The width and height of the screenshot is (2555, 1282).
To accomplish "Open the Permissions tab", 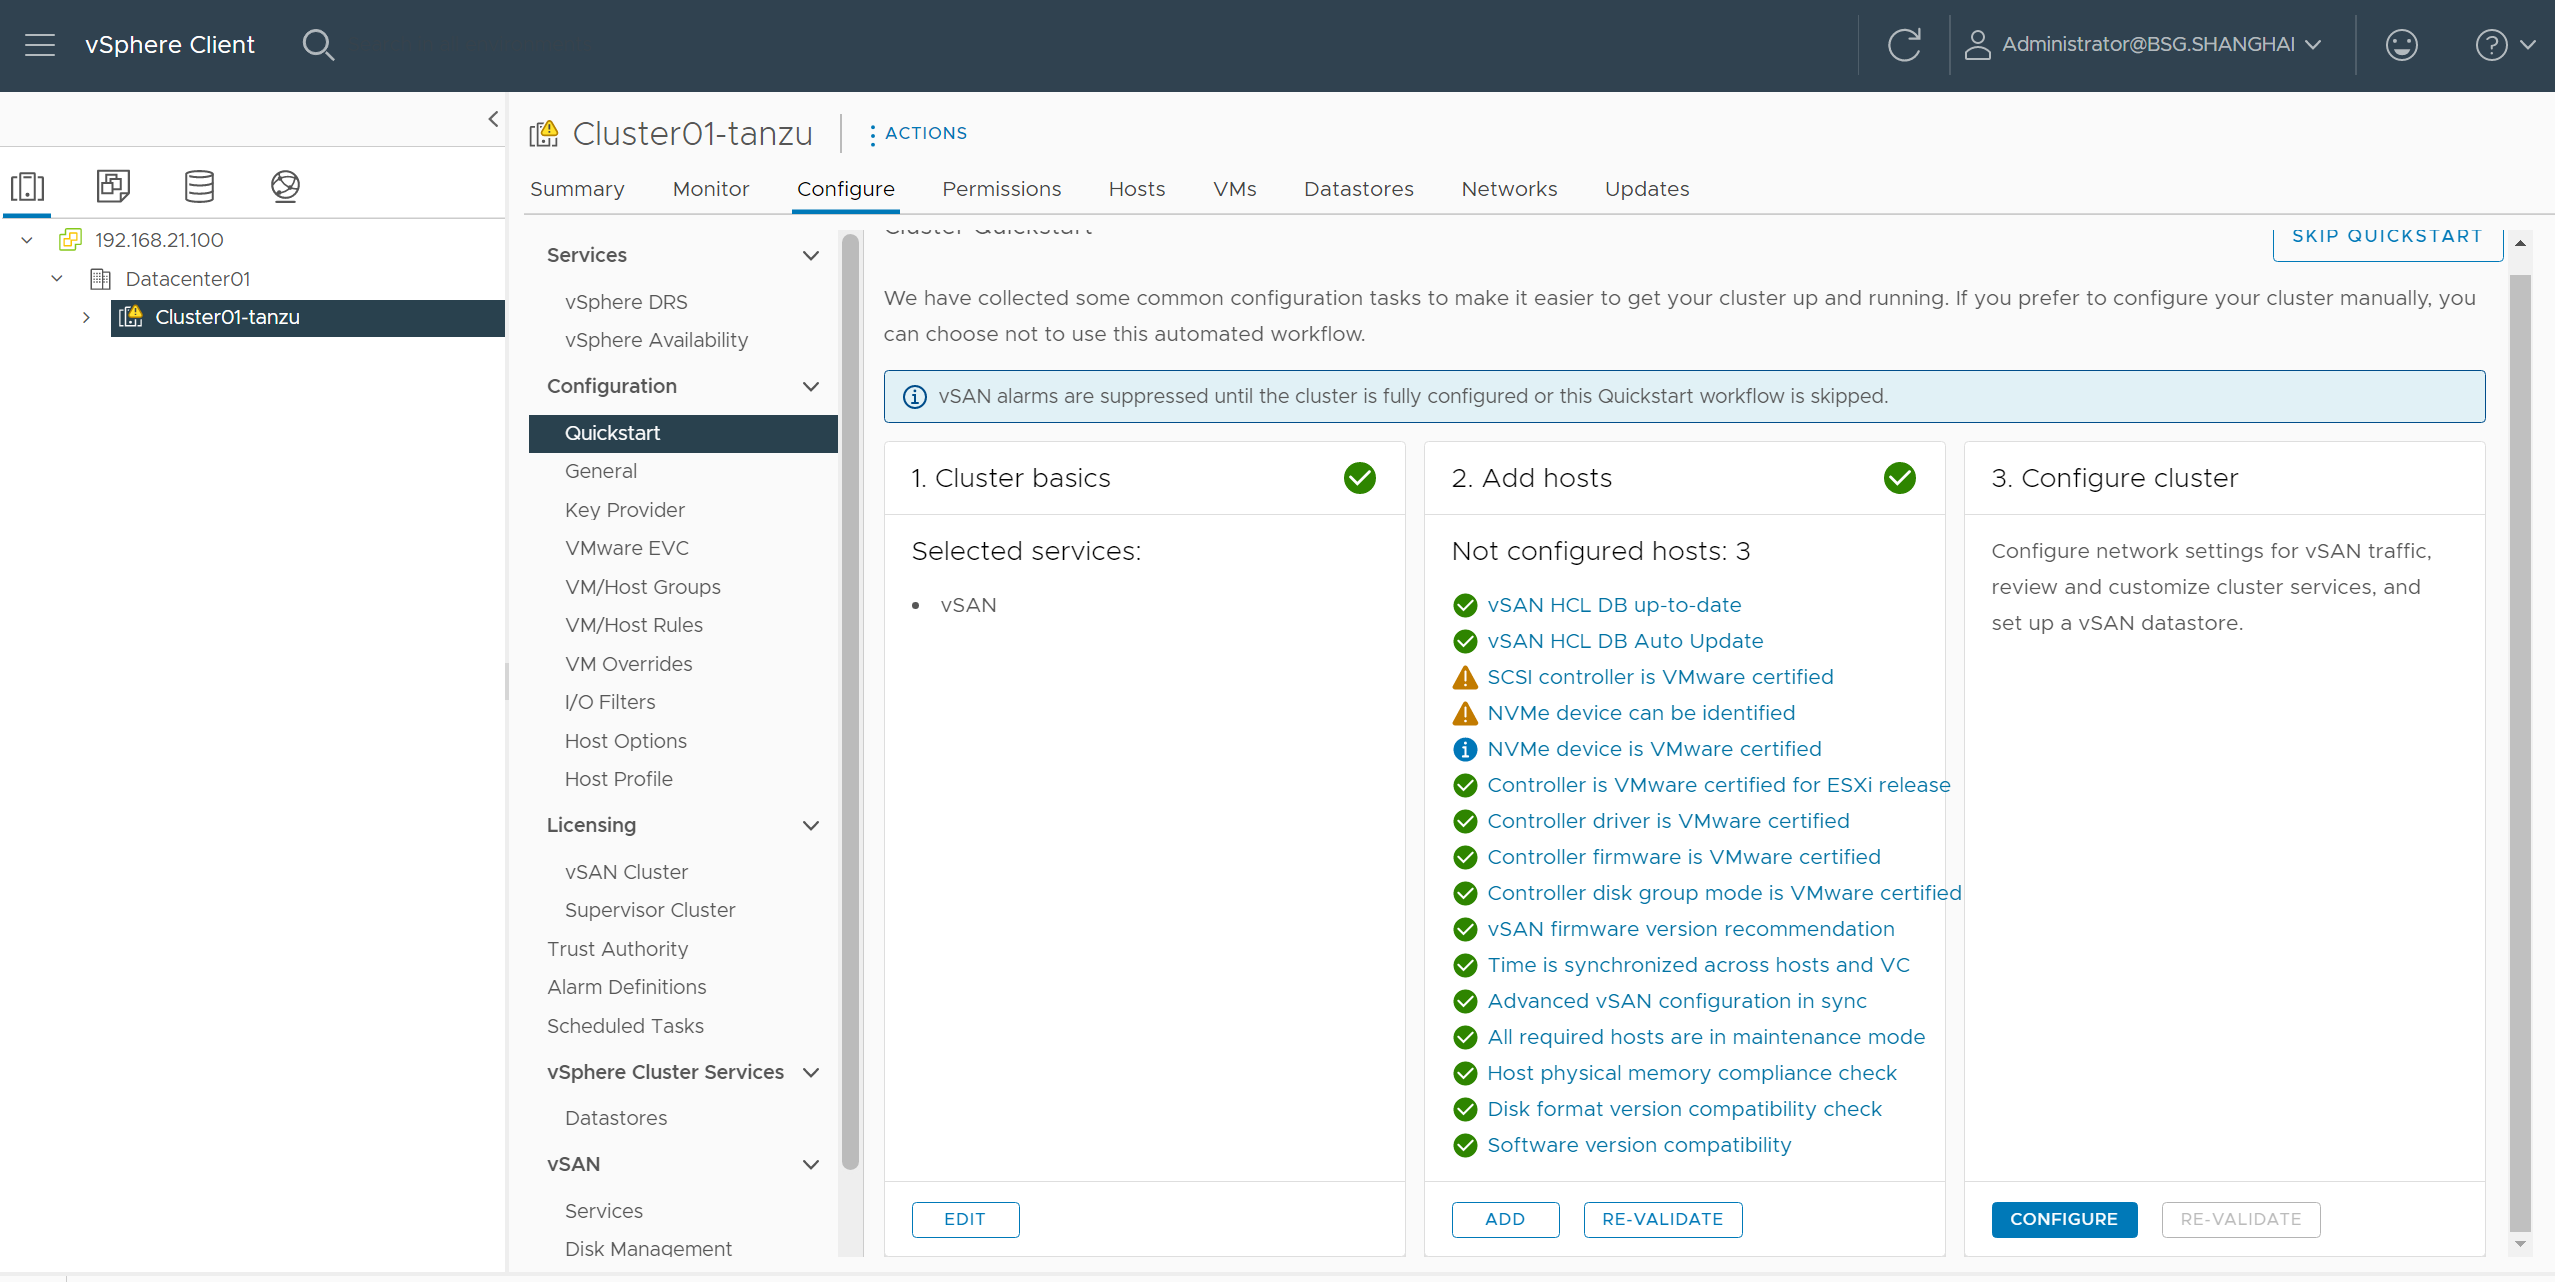I will (1001, 189).
